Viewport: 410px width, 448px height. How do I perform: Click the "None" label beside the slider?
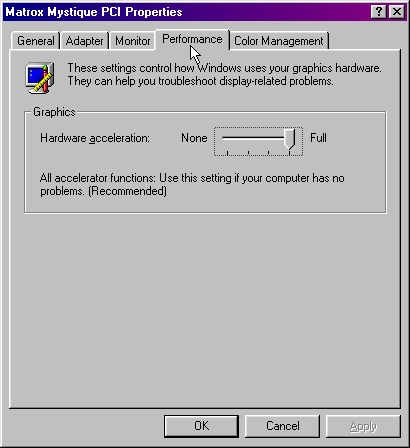[194, 138]
